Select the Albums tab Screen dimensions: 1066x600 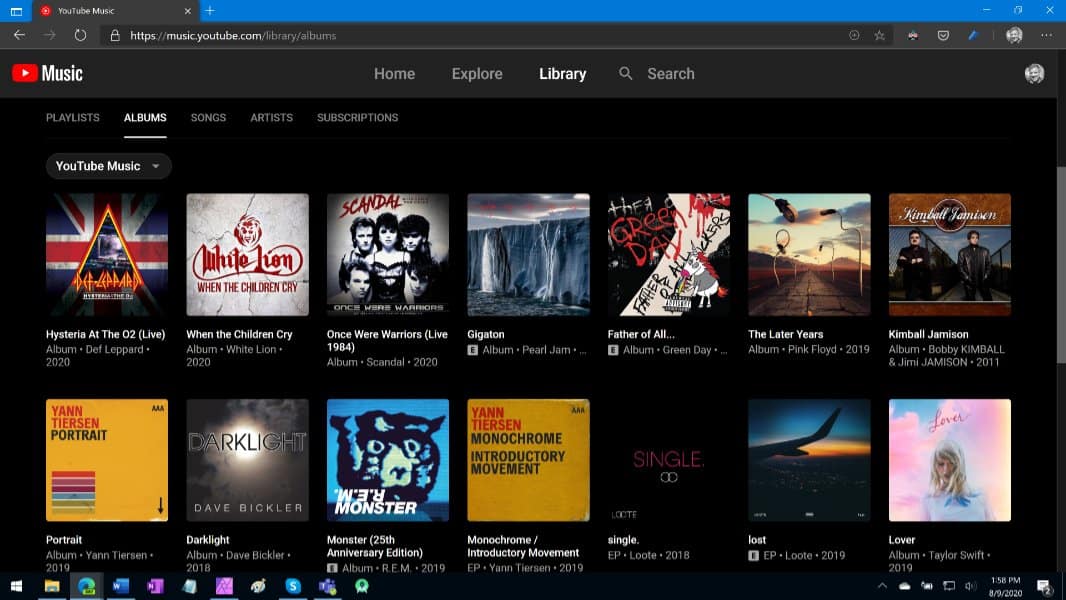coord(145,118)
